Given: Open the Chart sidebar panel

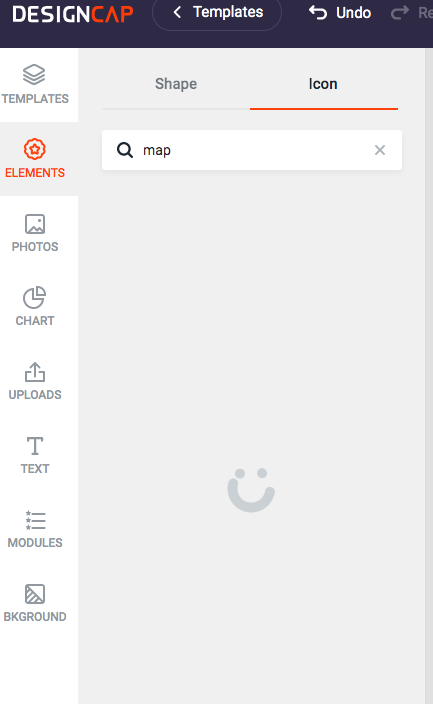Looking at the screenshot, I should pos(35,307).
